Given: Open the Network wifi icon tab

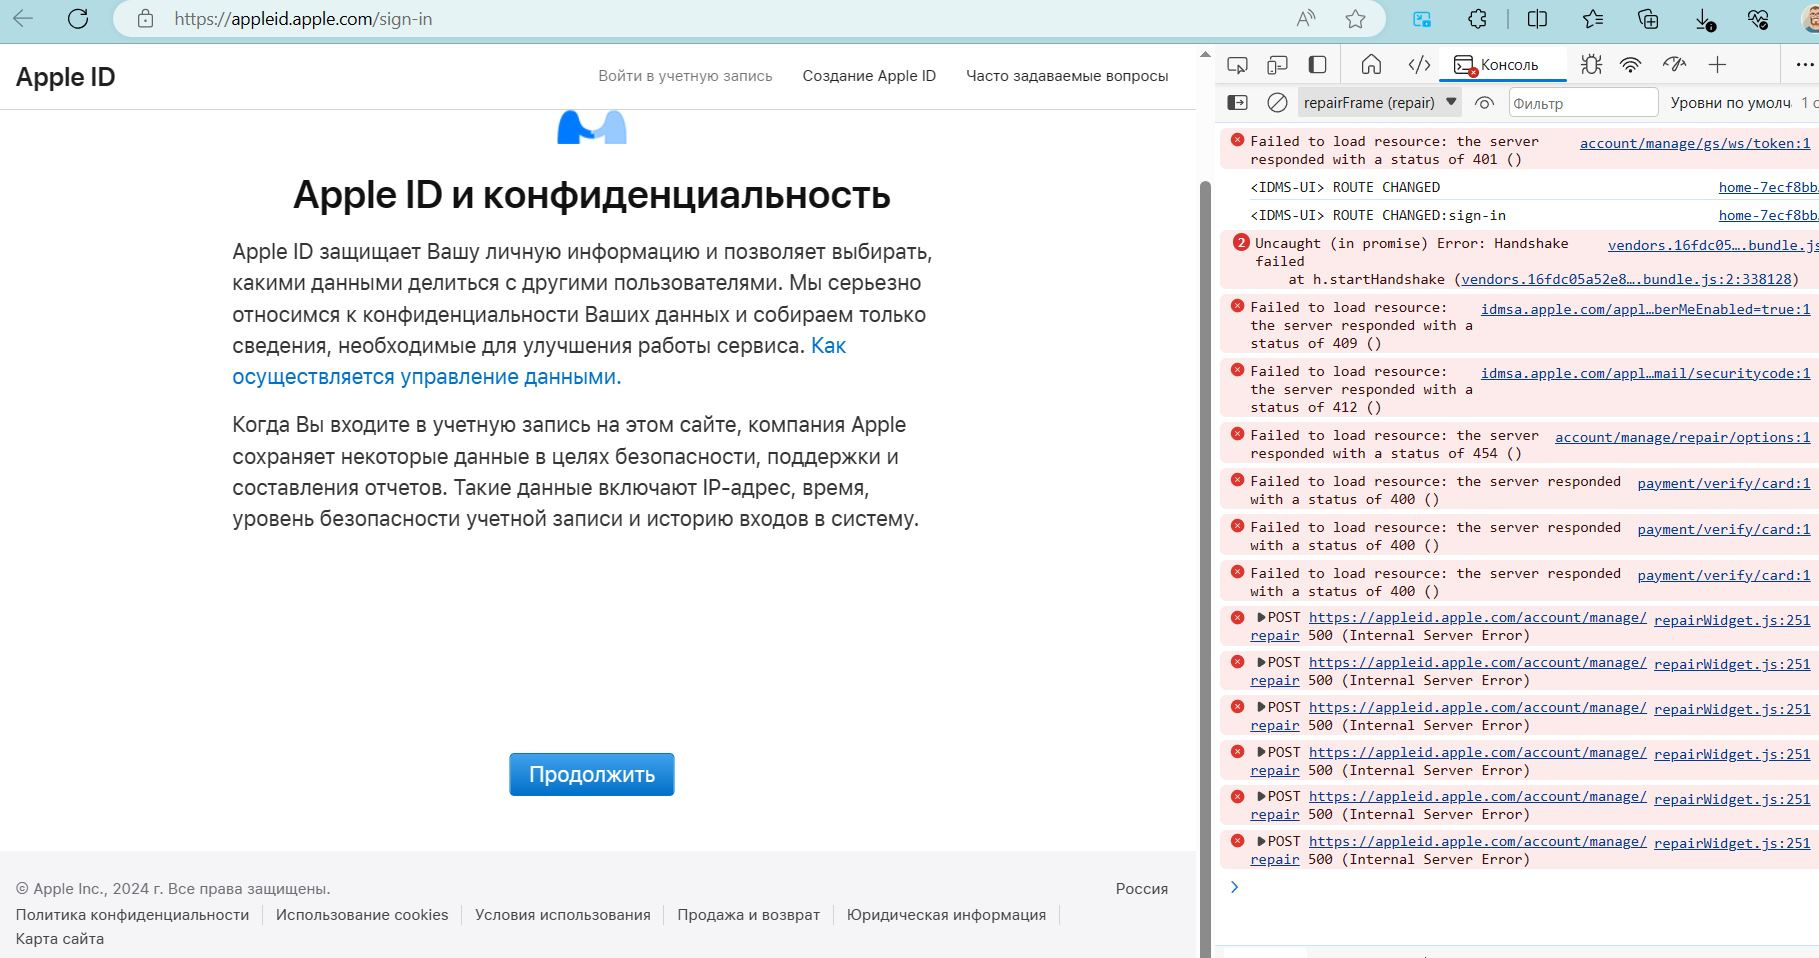Looking at the screenshot, I should tap(1631, 65).
